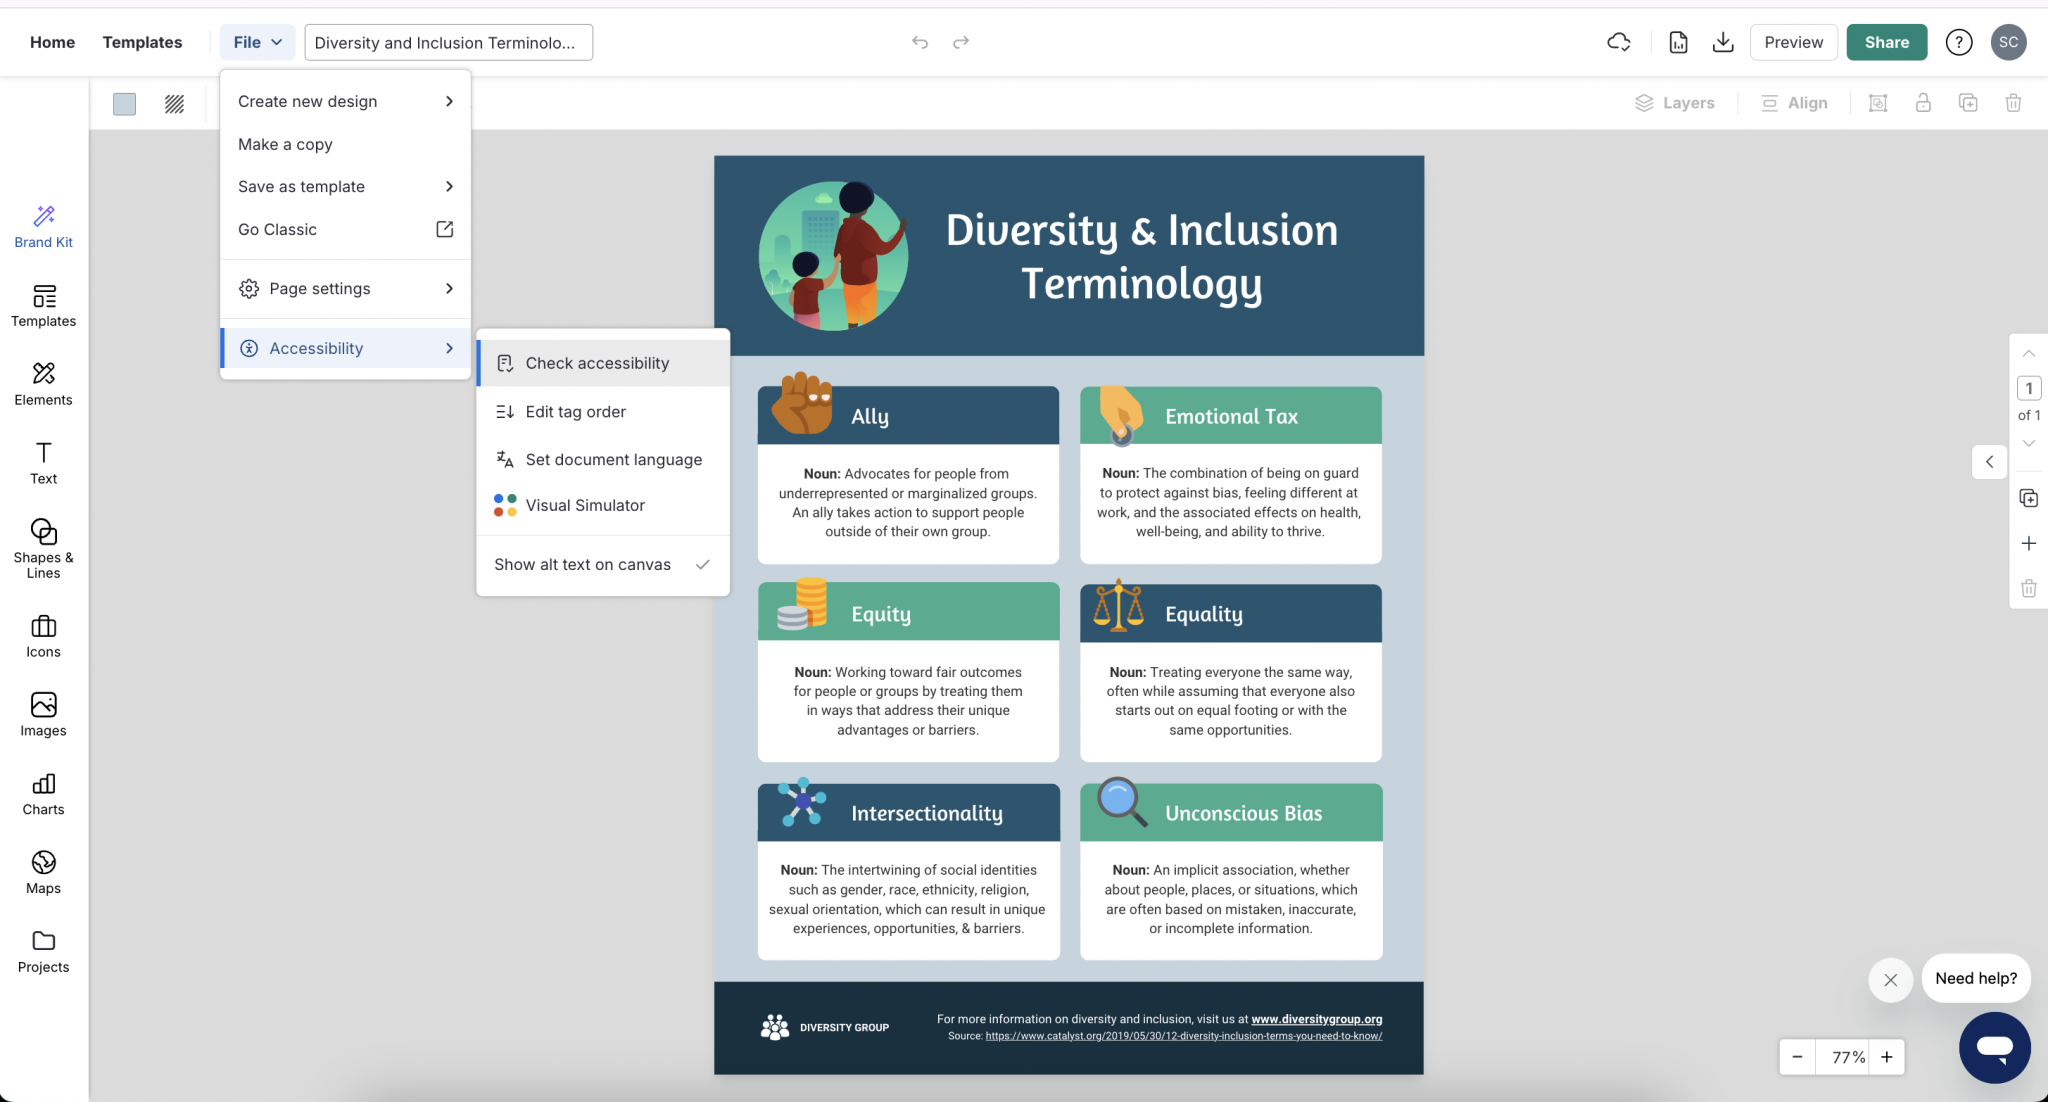This screenshot has height=1102, width=2048.
Task: Open the Elements panel
Action: pos(43,385)
